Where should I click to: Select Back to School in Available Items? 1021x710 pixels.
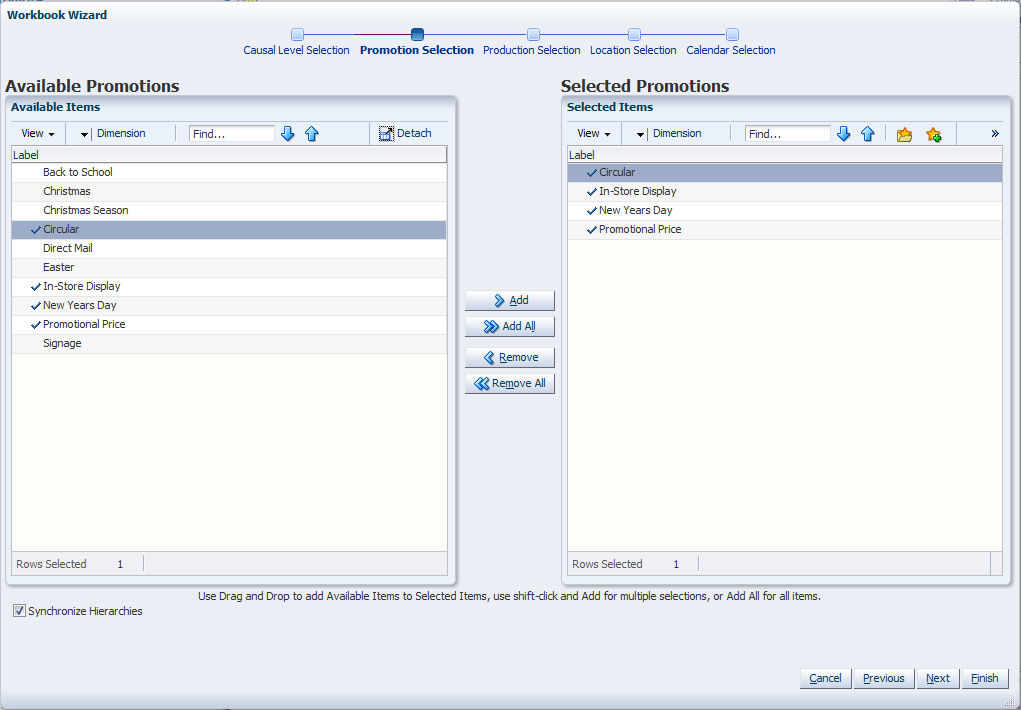coord(229,172)
